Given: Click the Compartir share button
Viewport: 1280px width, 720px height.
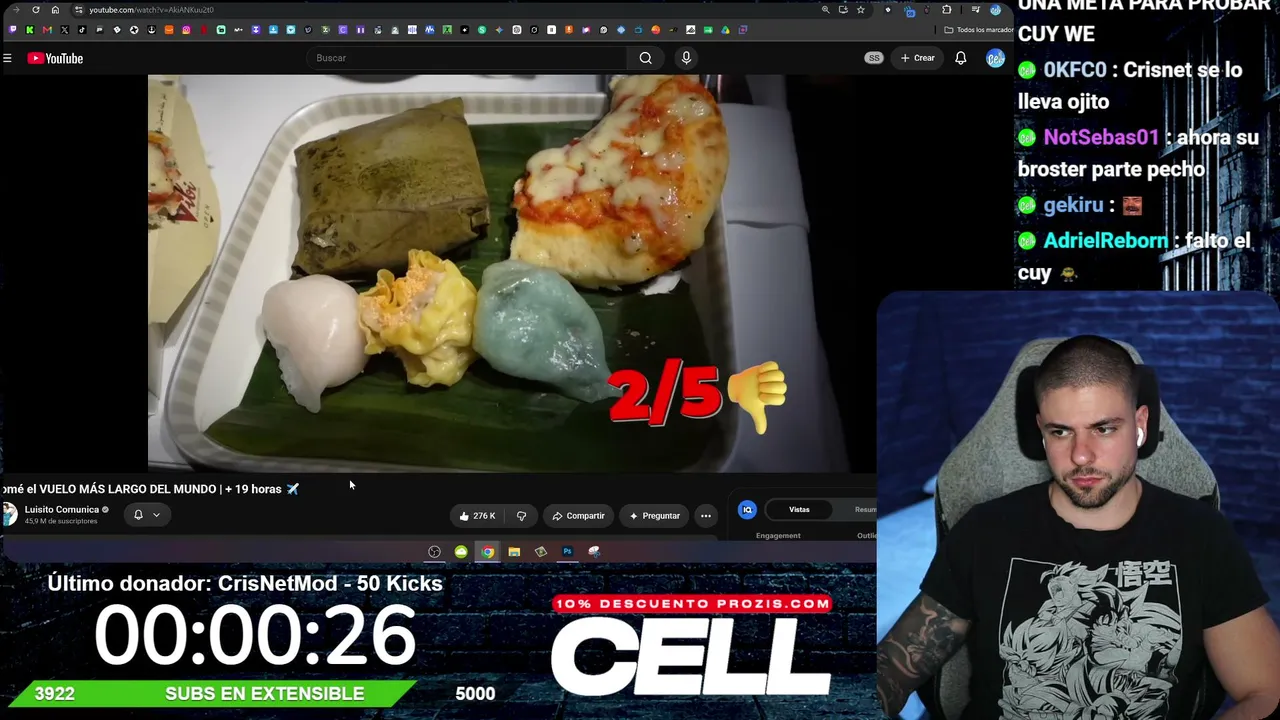Looking at the screenshot, I should [578, 516].
